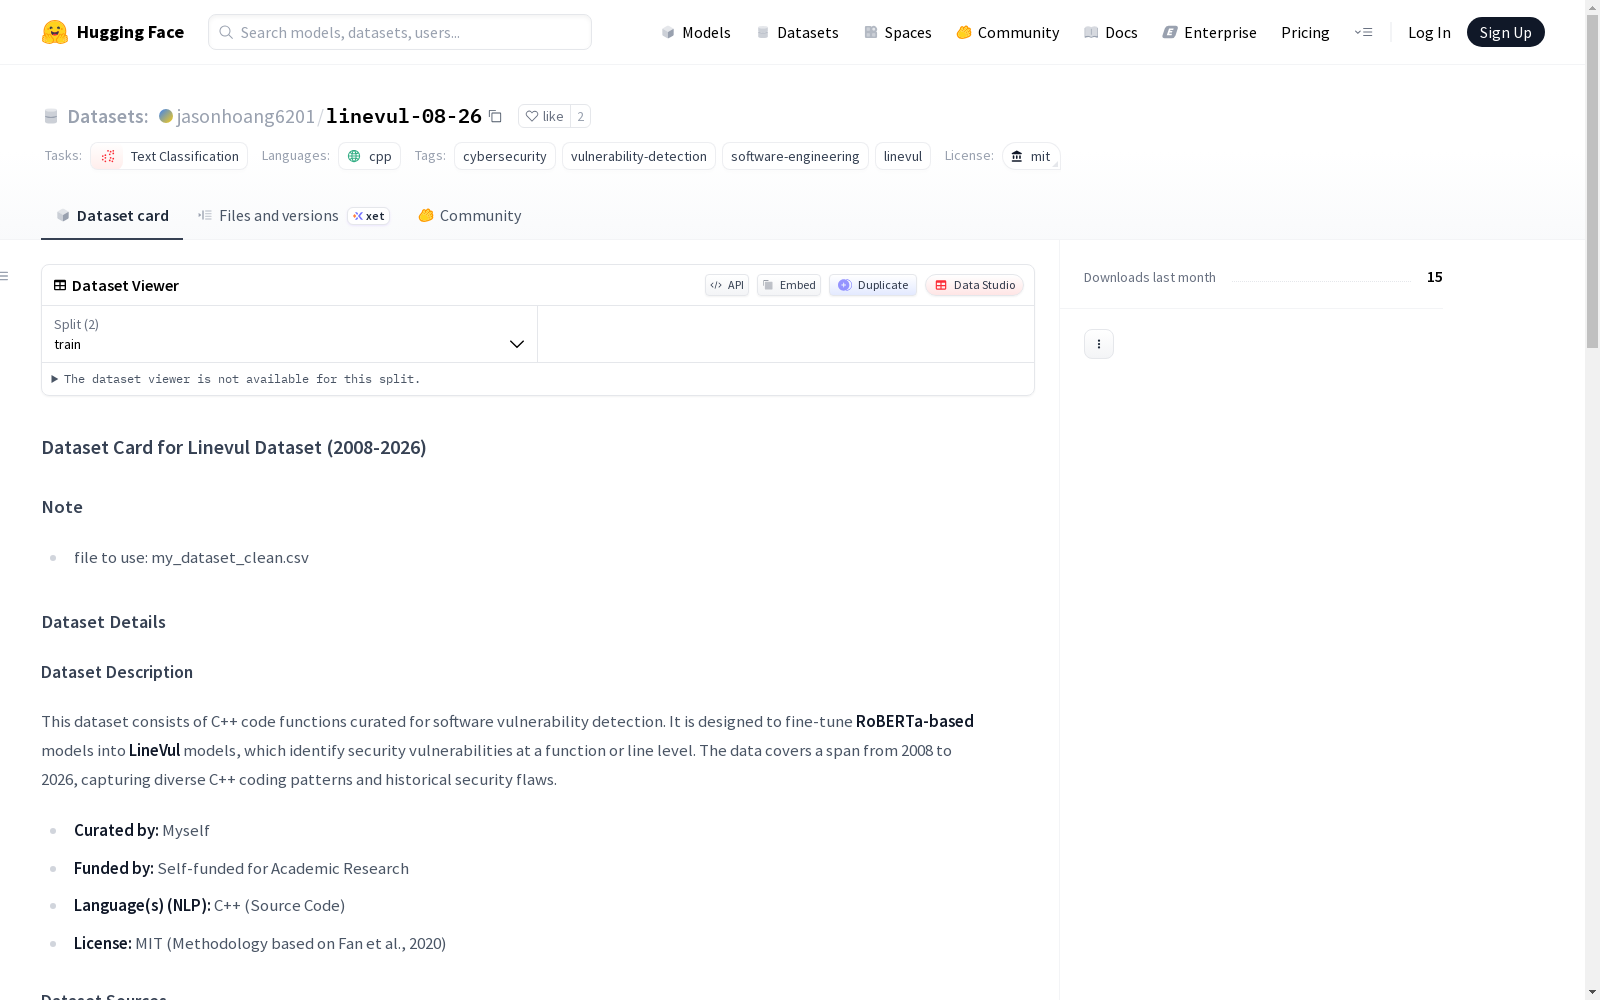Open the side table of contents icon

click(x=5, y=276)
